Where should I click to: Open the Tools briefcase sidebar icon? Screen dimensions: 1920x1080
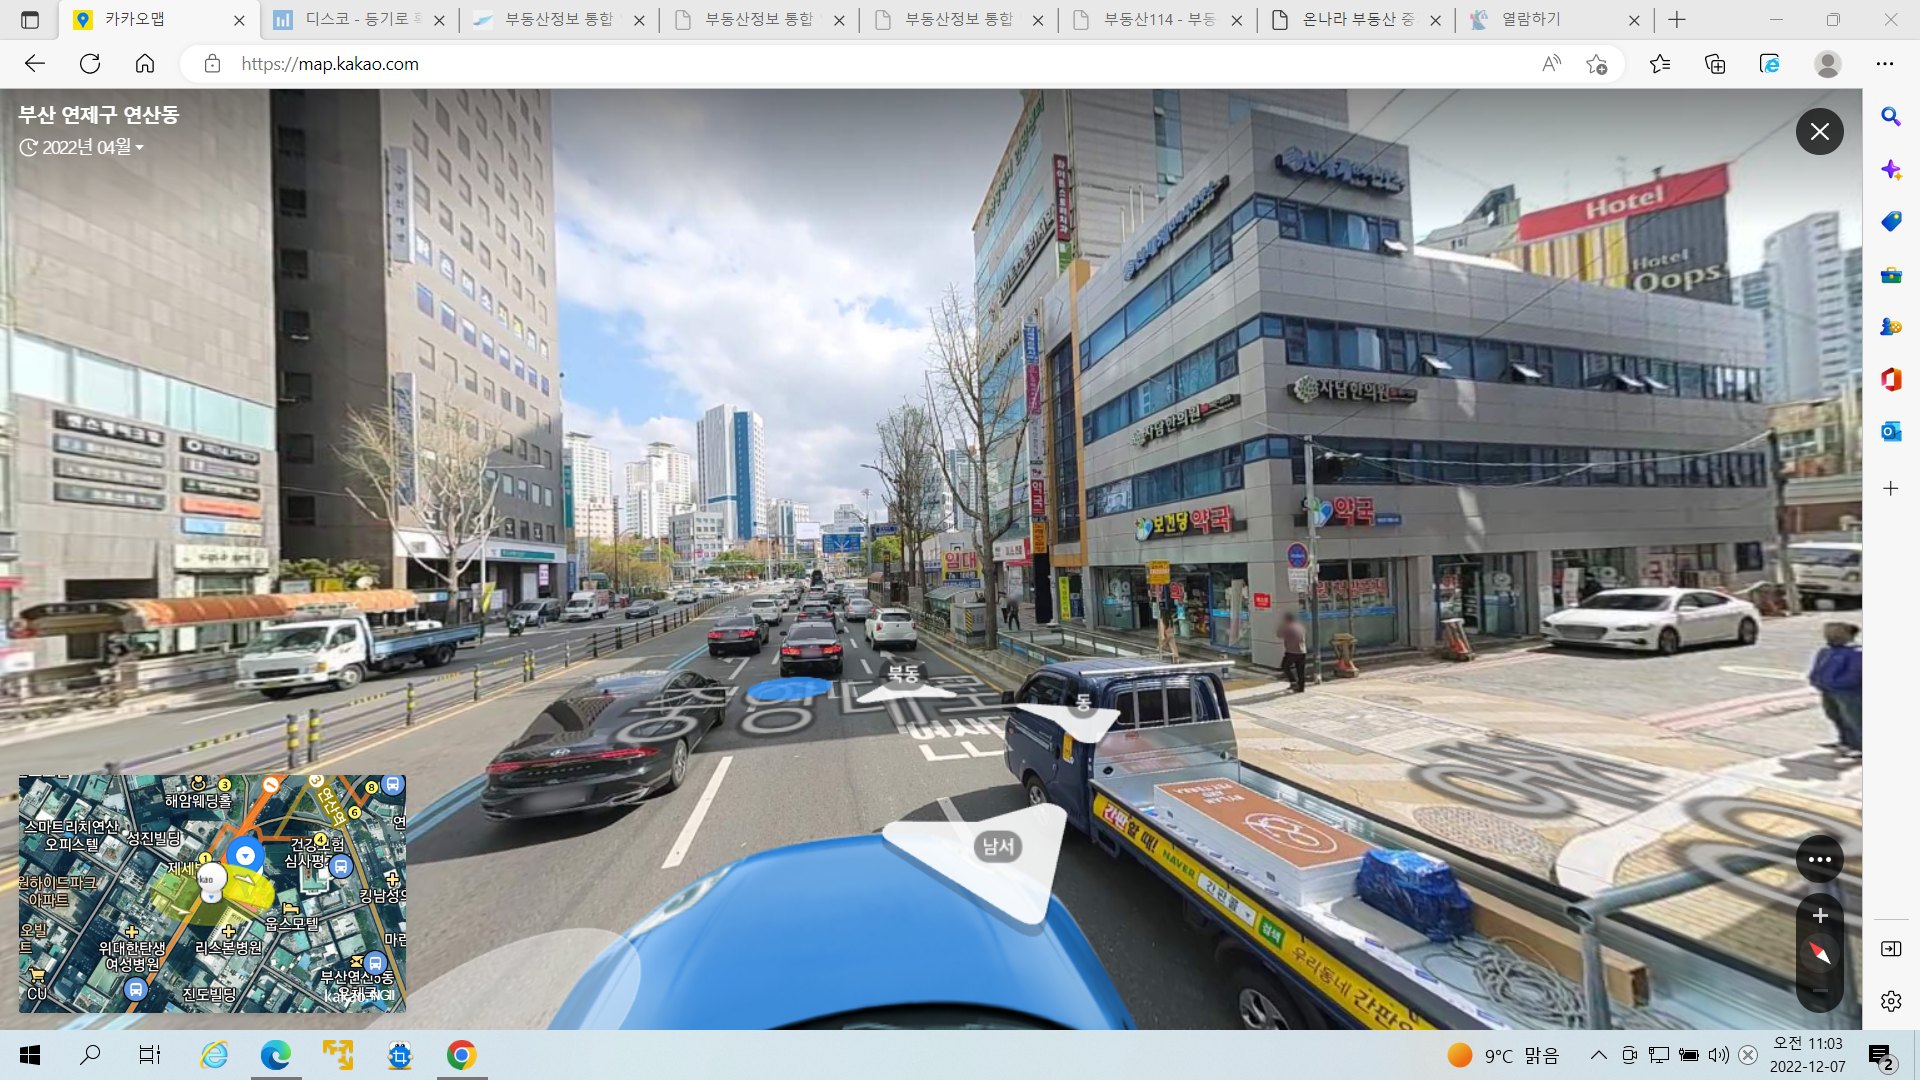click(1890, 275)
